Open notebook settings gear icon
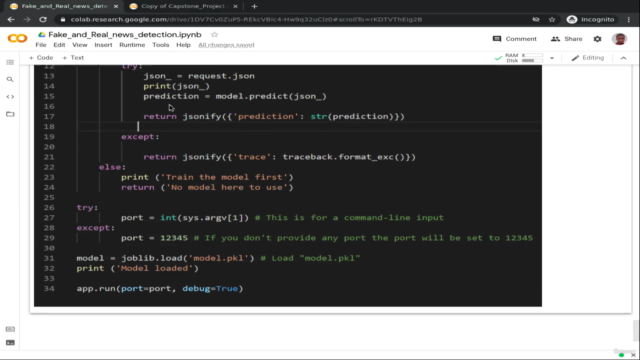640x360 pixels. [x=597, y=39]
